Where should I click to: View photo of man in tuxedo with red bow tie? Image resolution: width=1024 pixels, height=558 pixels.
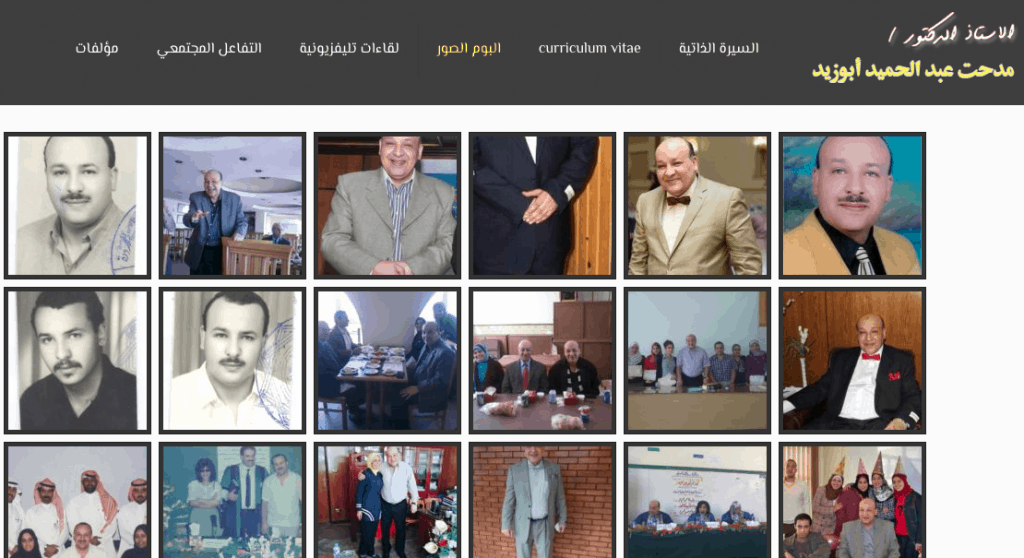coord(852,360)
